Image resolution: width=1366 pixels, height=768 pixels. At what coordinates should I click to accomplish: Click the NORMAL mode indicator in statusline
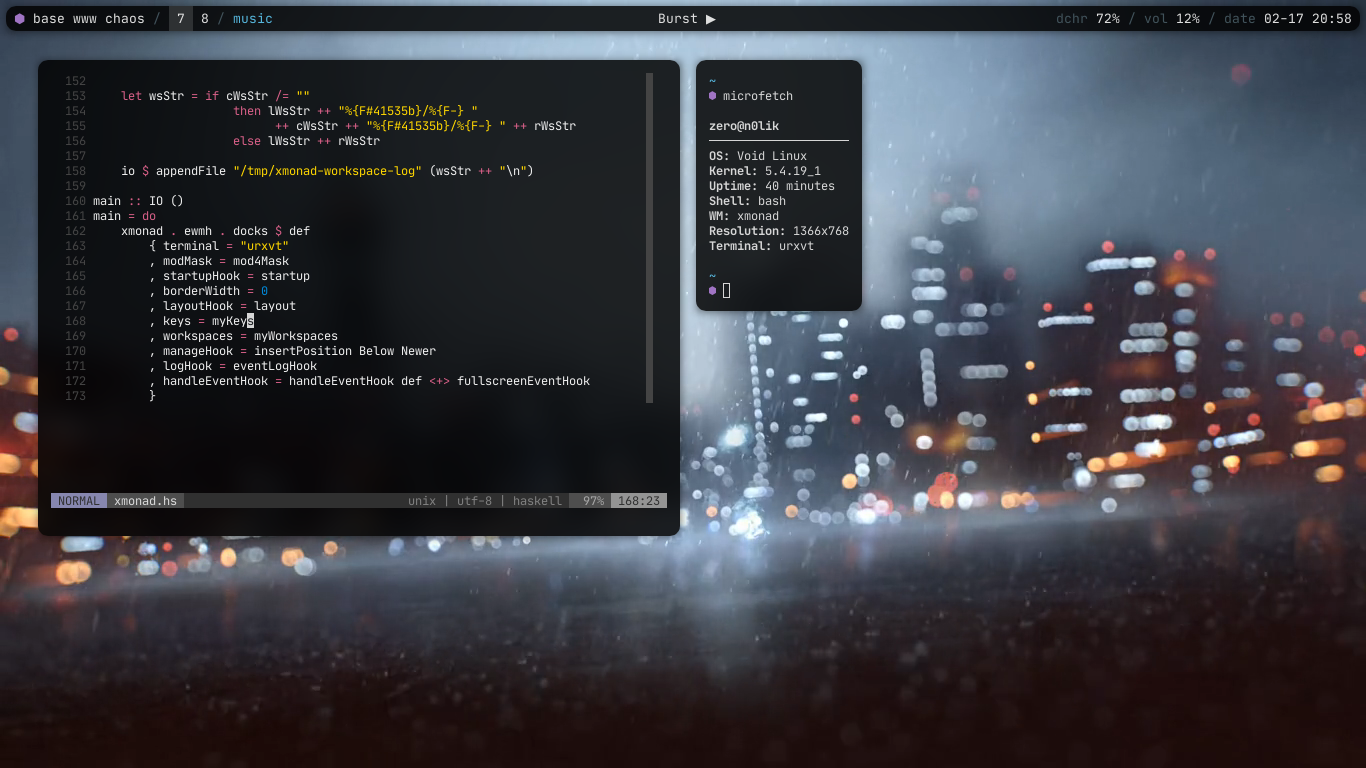point(79,501)
